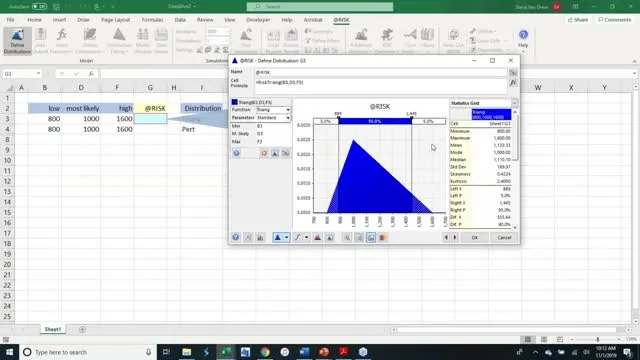Open Excel from the Windows taskbar
This screenshot has height=360, width=640.
(x=226, y=352)
